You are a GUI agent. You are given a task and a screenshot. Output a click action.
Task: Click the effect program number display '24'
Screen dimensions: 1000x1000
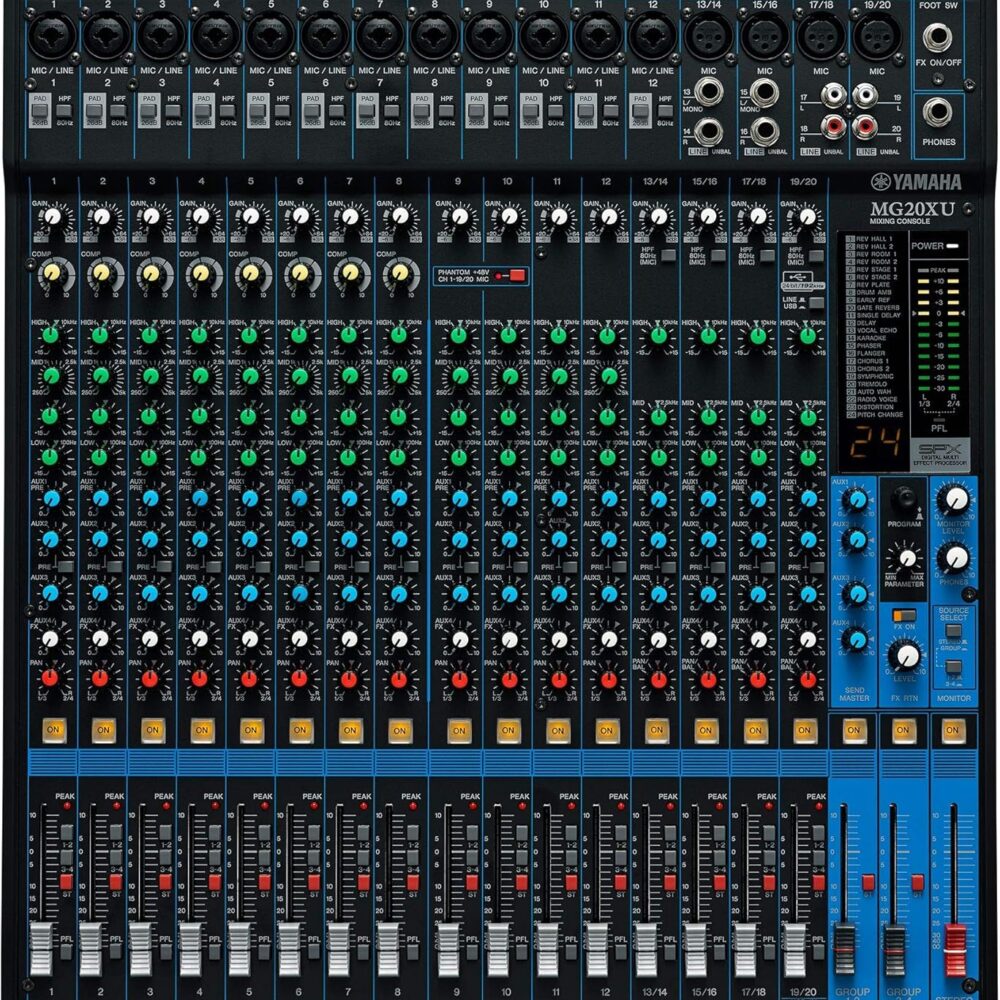pyautogui.click(x=877, y=441)
